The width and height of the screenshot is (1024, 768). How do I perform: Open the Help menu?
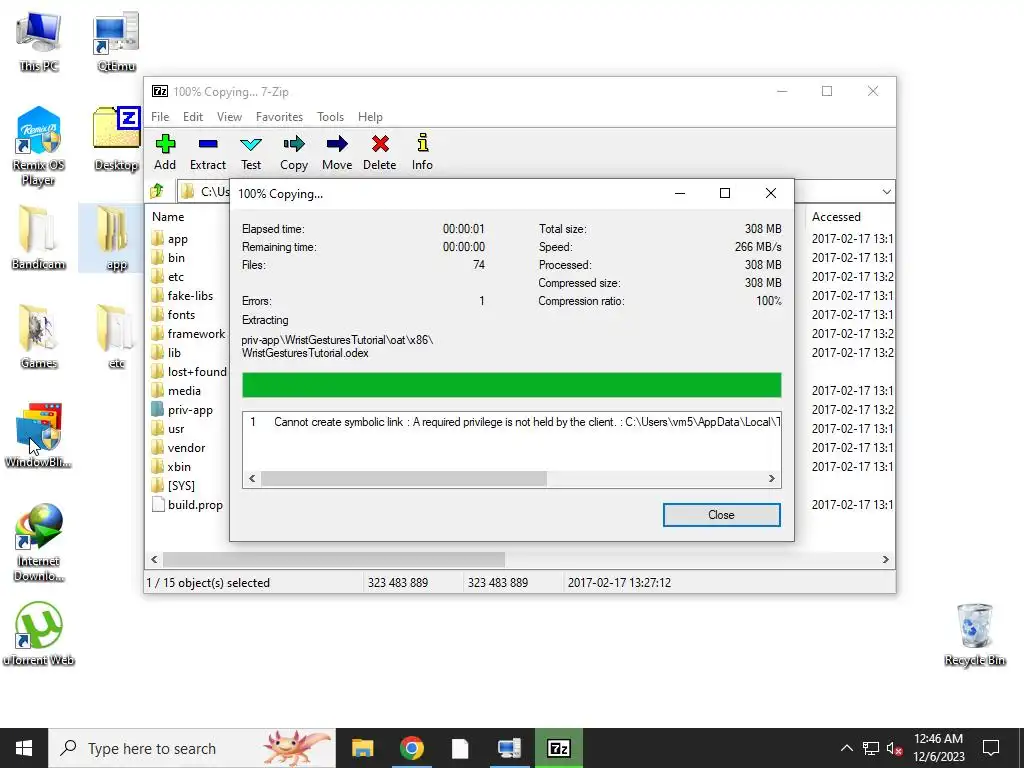point(370,117)
